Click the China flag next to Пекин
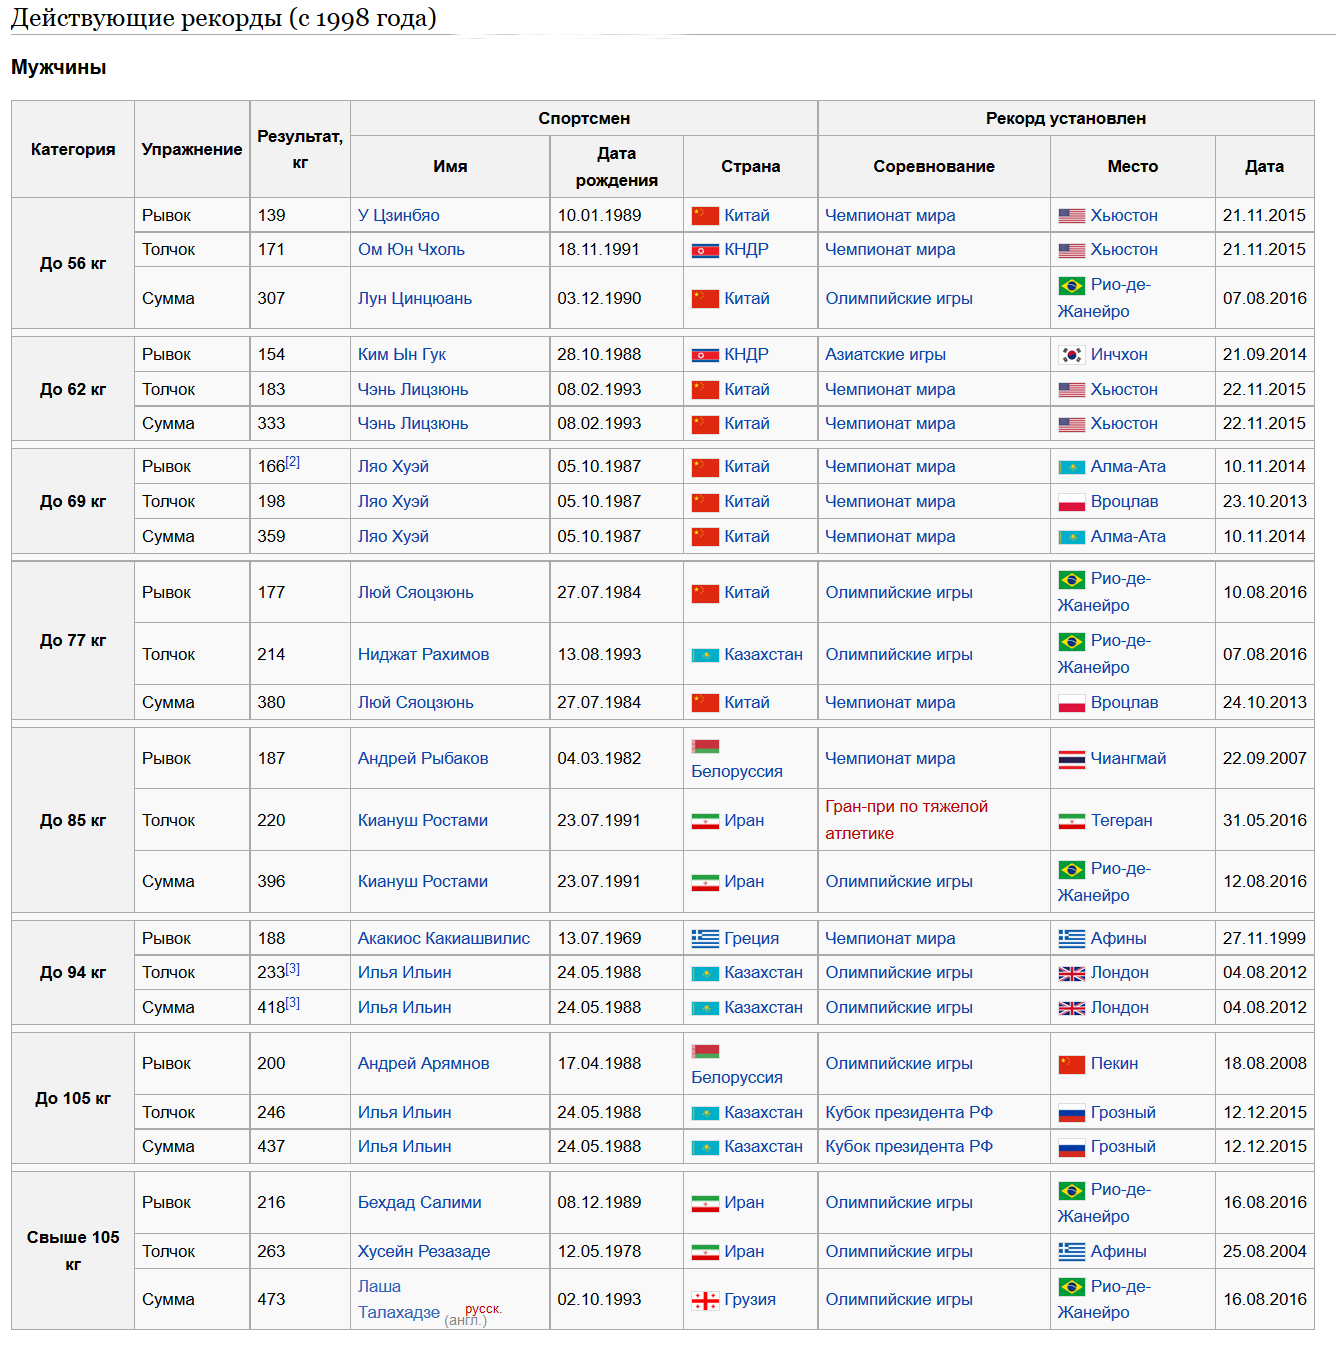This screenshot has height=1355, width=1336. [x=1071, y=1064]
